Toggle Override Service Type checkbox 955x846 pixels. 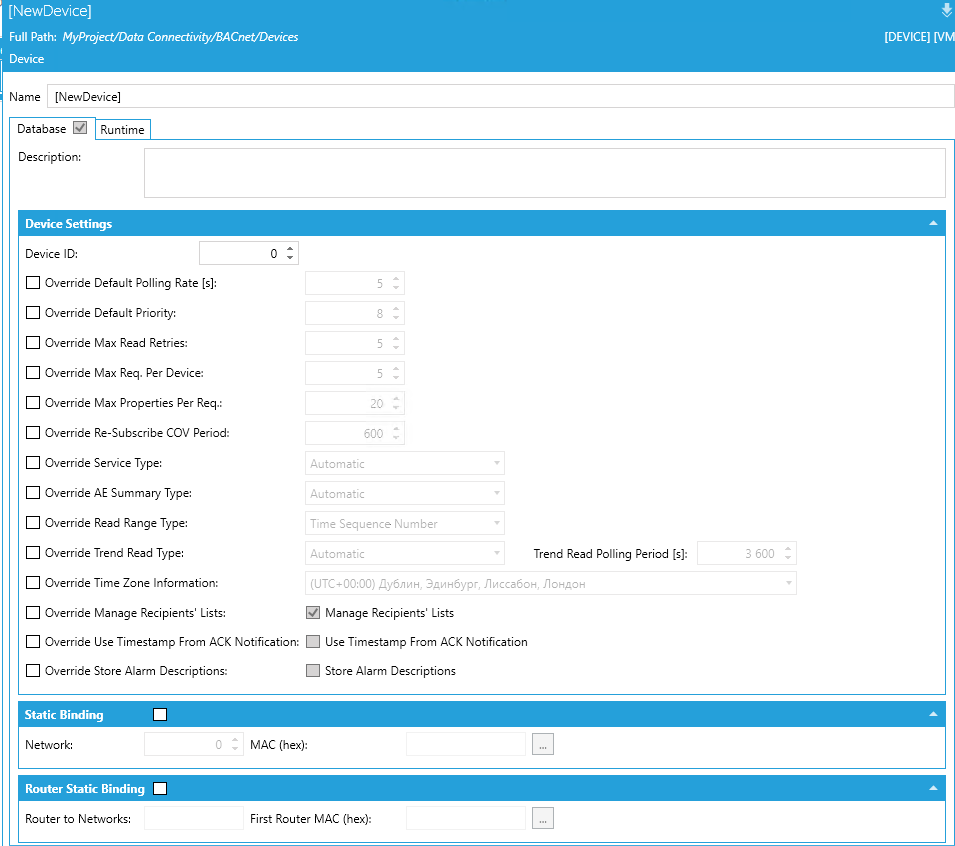(x=33, y=463)
